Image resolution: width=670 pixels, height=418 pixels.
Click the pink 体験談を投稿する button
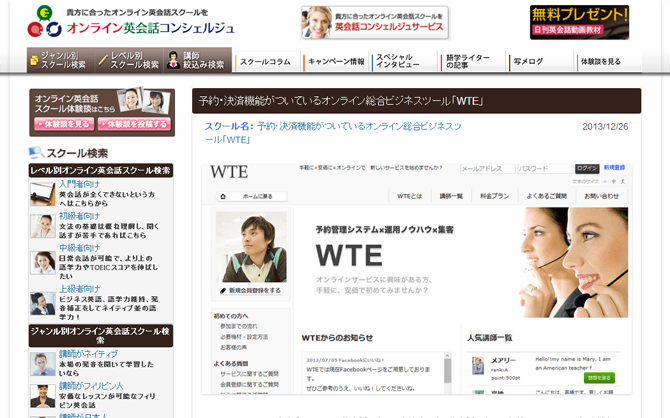pyautogui.click(x=134, y=124)
